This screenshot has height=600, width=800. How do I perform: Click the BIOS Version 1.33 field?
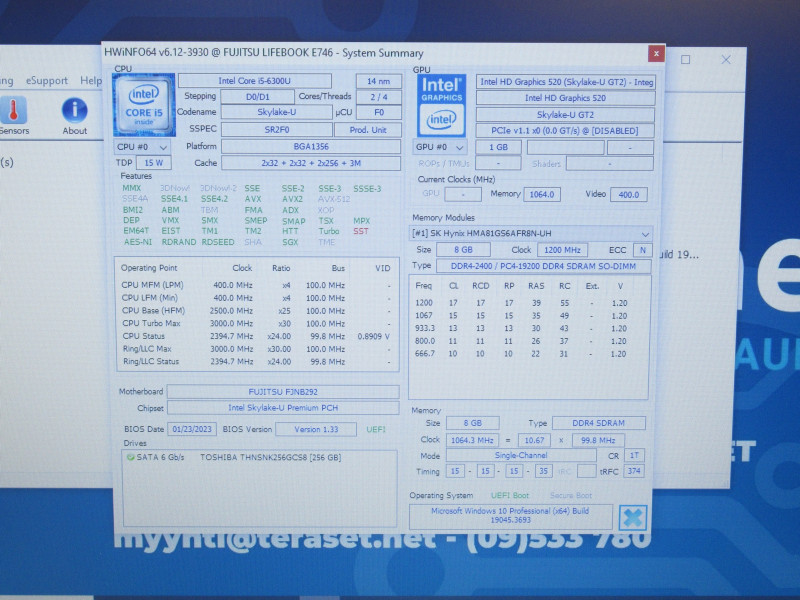click(x=316, y=430)
